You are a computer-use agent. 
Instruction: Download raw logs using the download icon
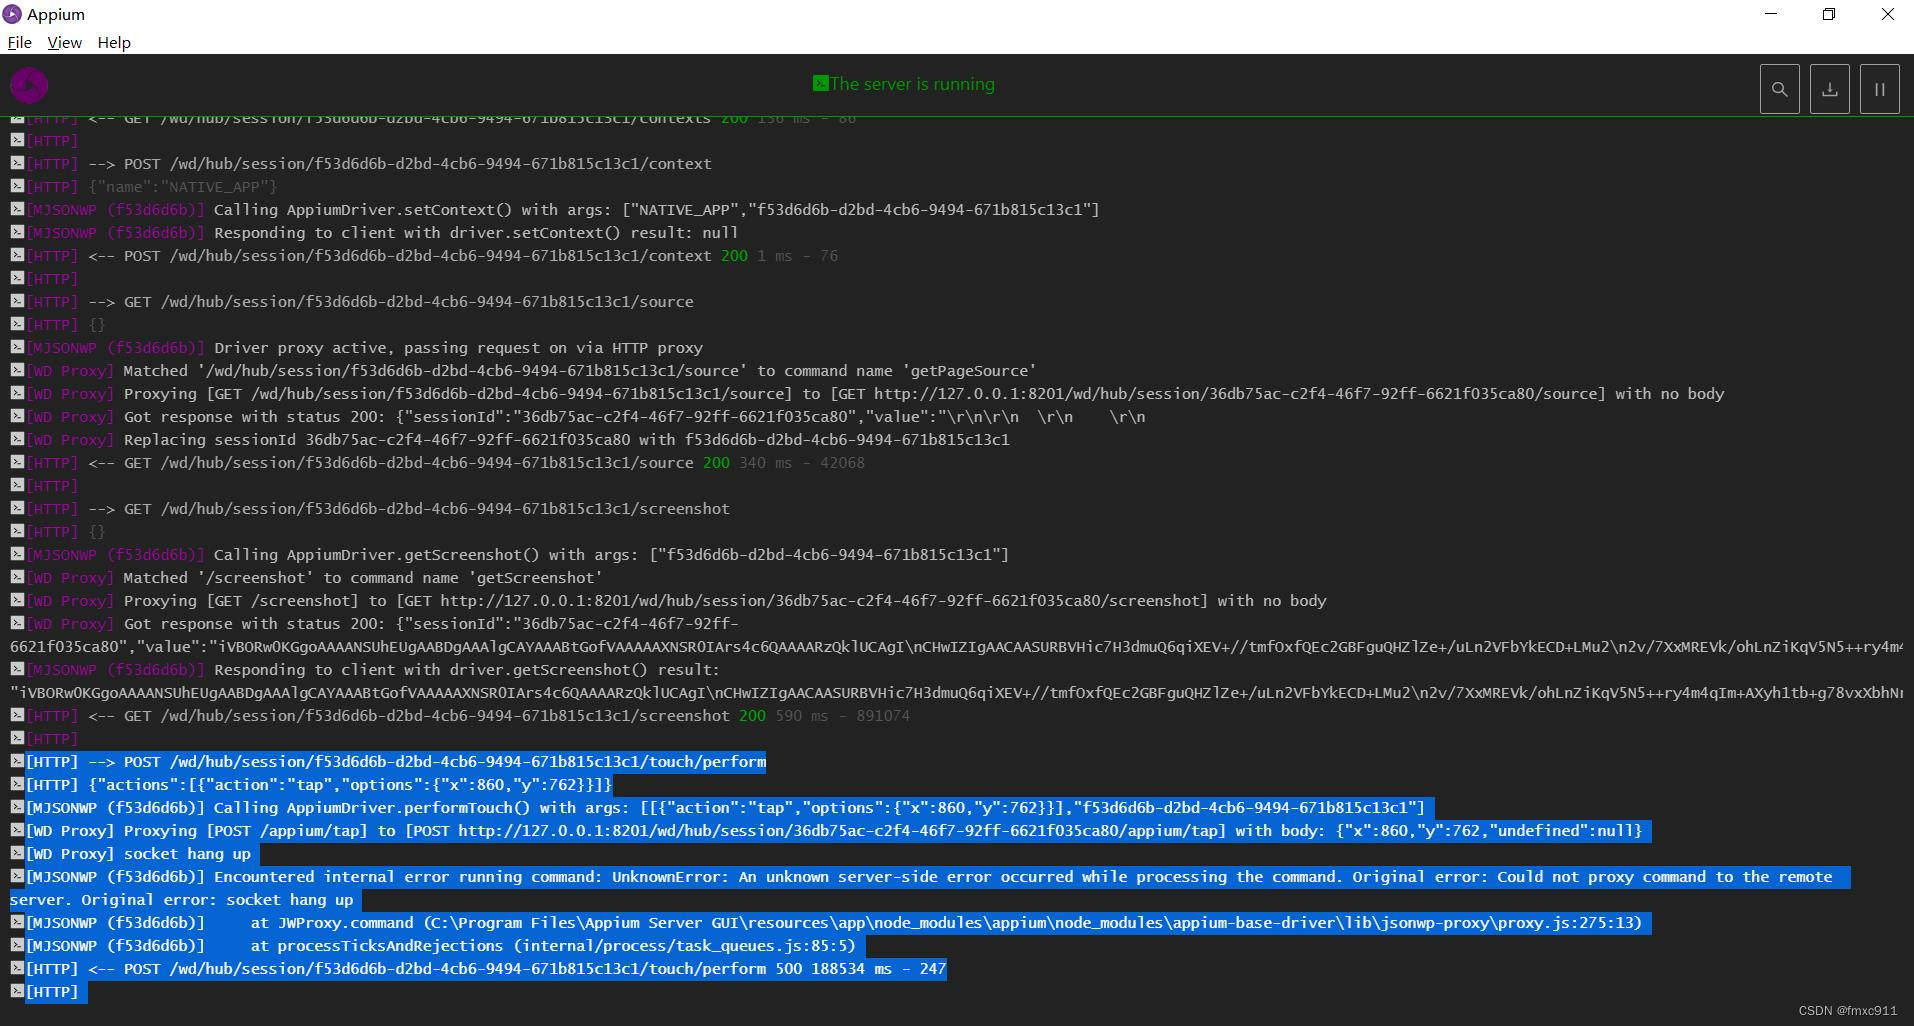[x=1829, y=89]
